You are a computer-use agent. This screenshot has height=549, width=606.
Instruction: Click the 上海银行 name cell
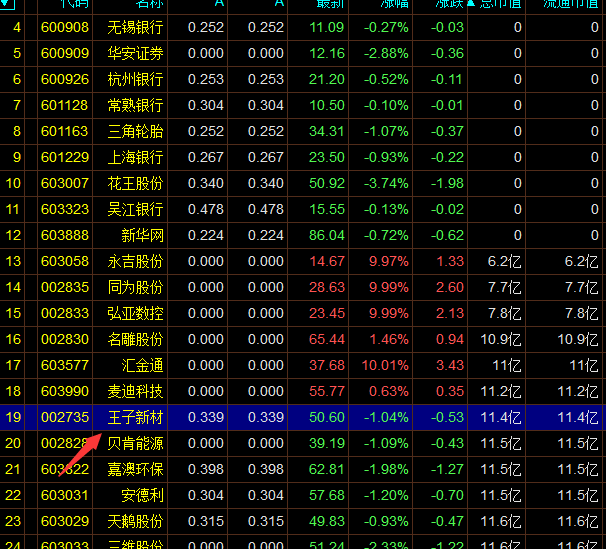135,157
